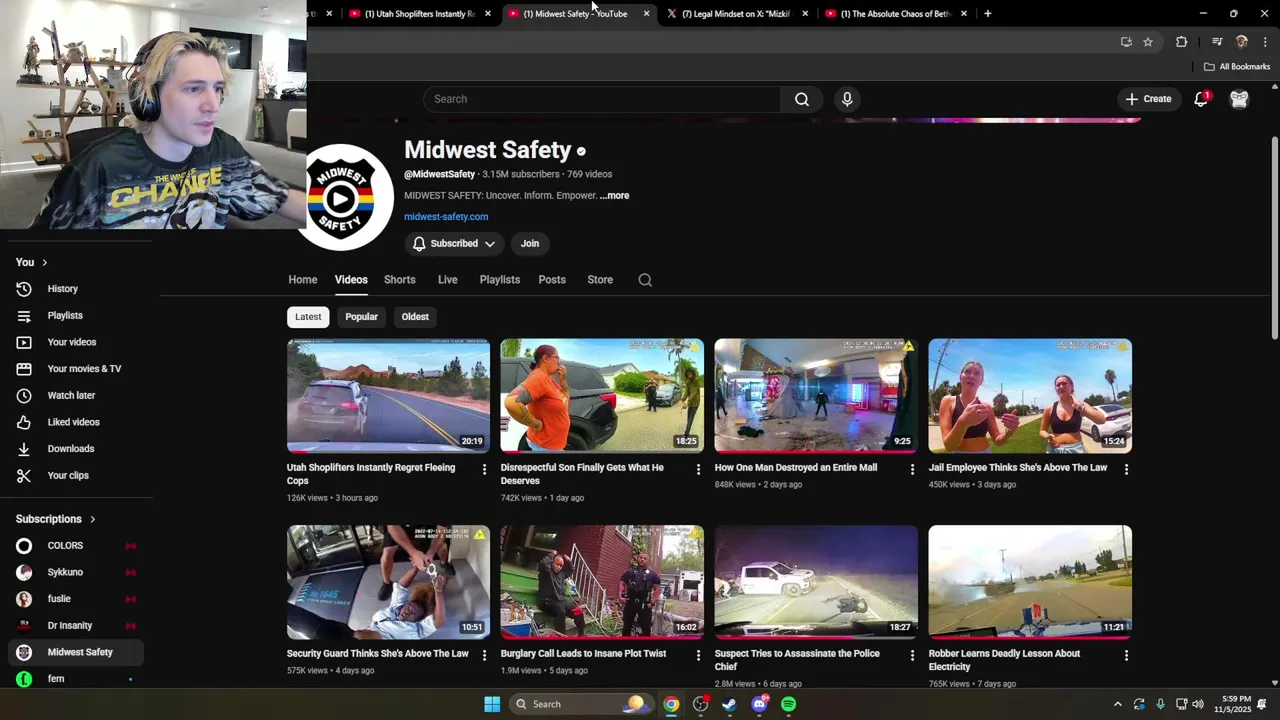Click Windows Start button
This screenshot has height=720, width=1280.
492,704
